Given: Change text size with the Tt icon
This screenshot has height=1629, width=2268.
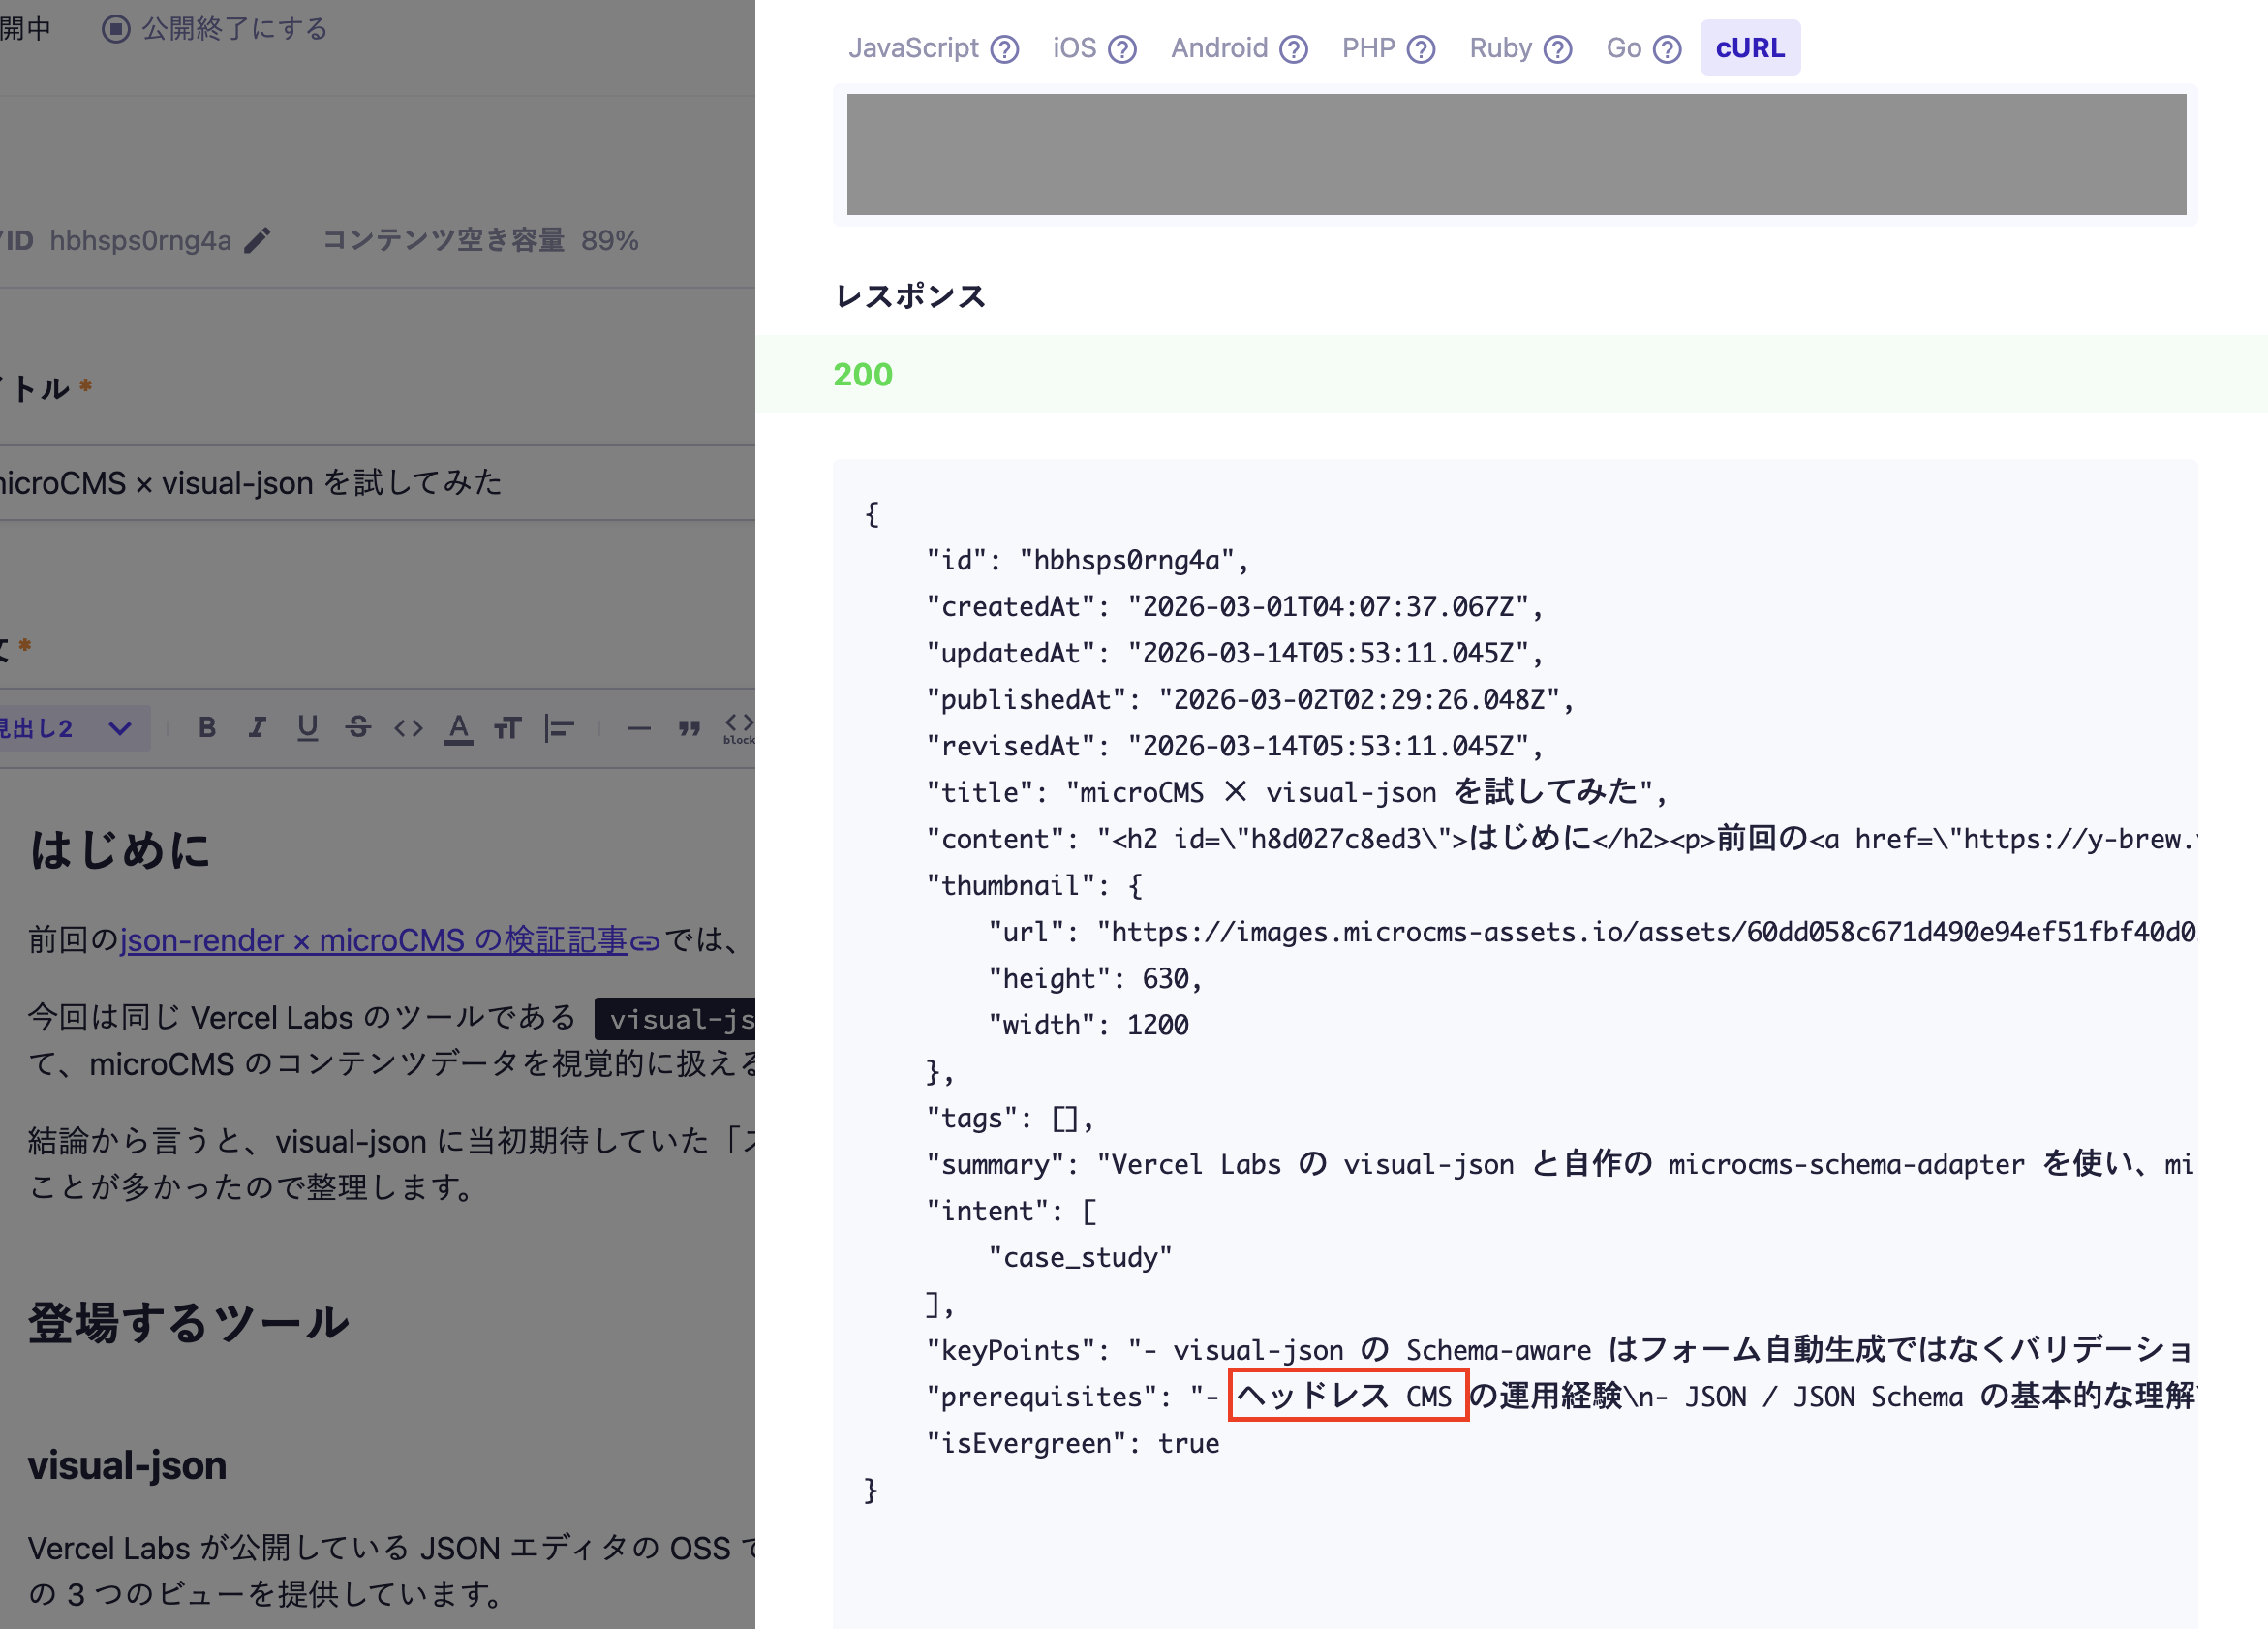Looking at the screenshot, I should (x=508, y=728).
